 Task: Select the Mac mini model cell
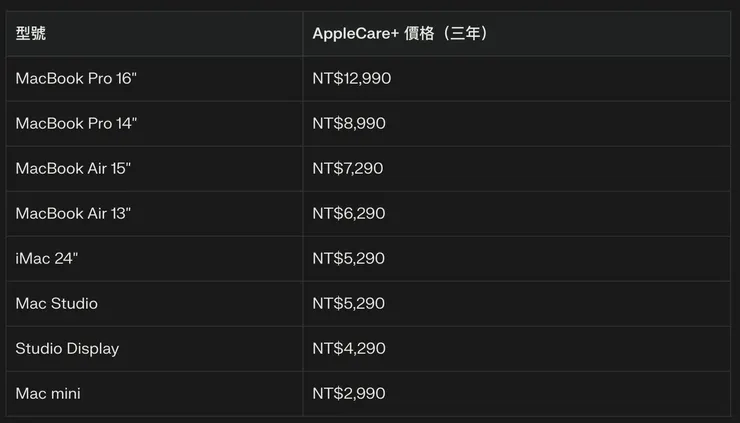[48, 394]
